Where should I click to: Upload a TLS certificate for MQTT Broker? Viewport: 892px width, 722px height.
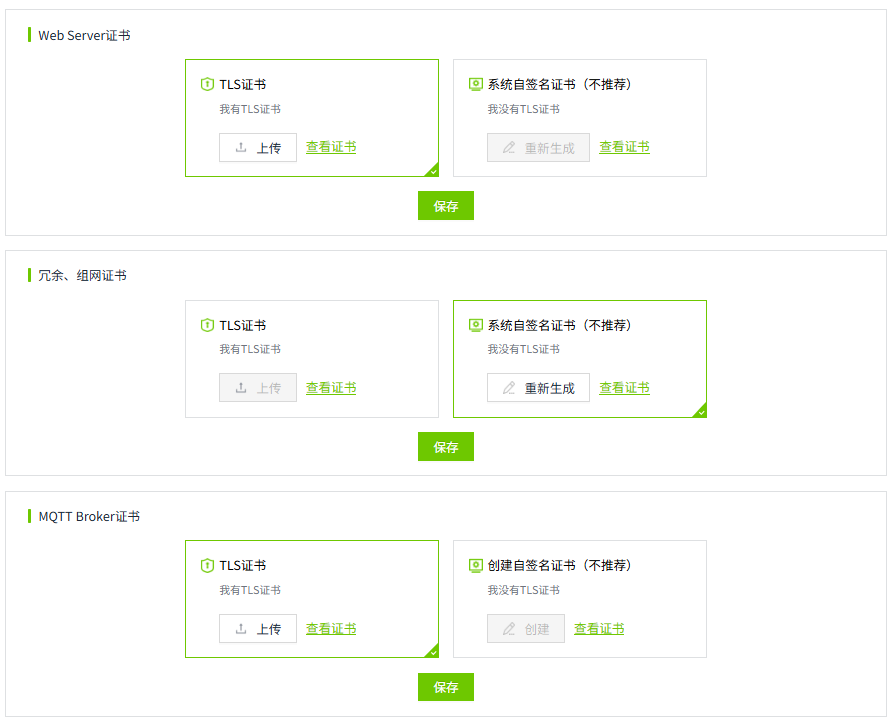coord(258,629)
